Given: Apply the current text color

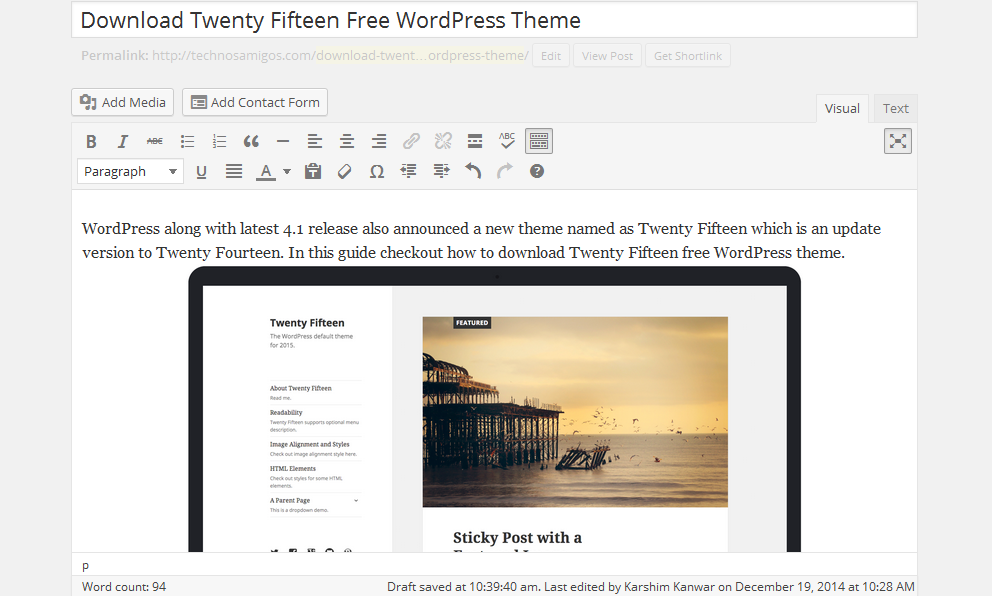Looking at the screenshot, I should tap(266, 171).
